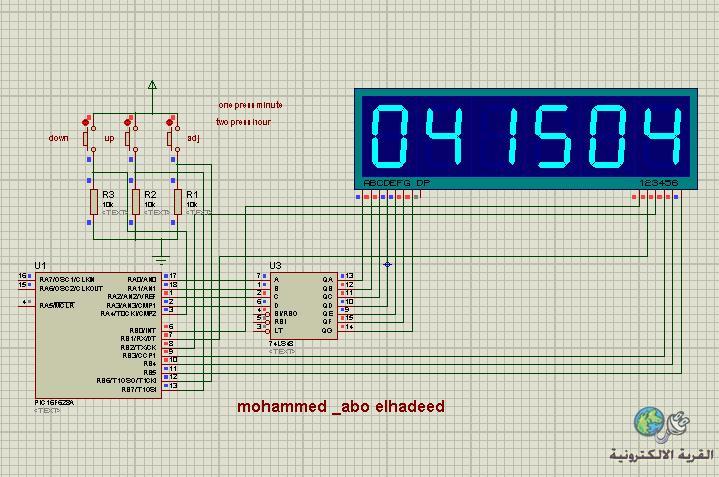This screenshot has height=477, width=719.
Task: Click pin label RA6/OSC2/CLKOUT on U1
Action: (x=71, y=288)
